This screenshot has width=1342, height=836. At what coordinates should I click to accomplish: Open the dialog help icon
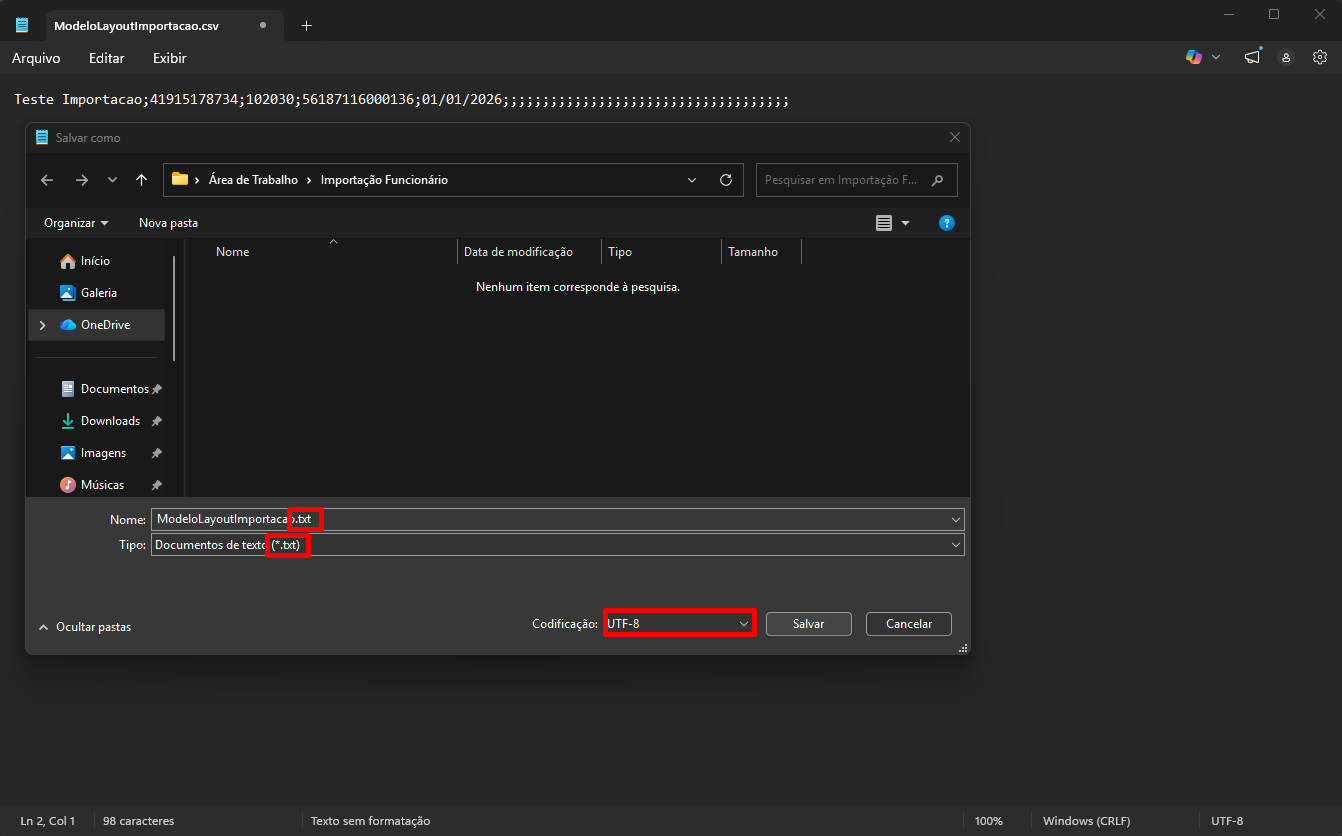[947, 223]
